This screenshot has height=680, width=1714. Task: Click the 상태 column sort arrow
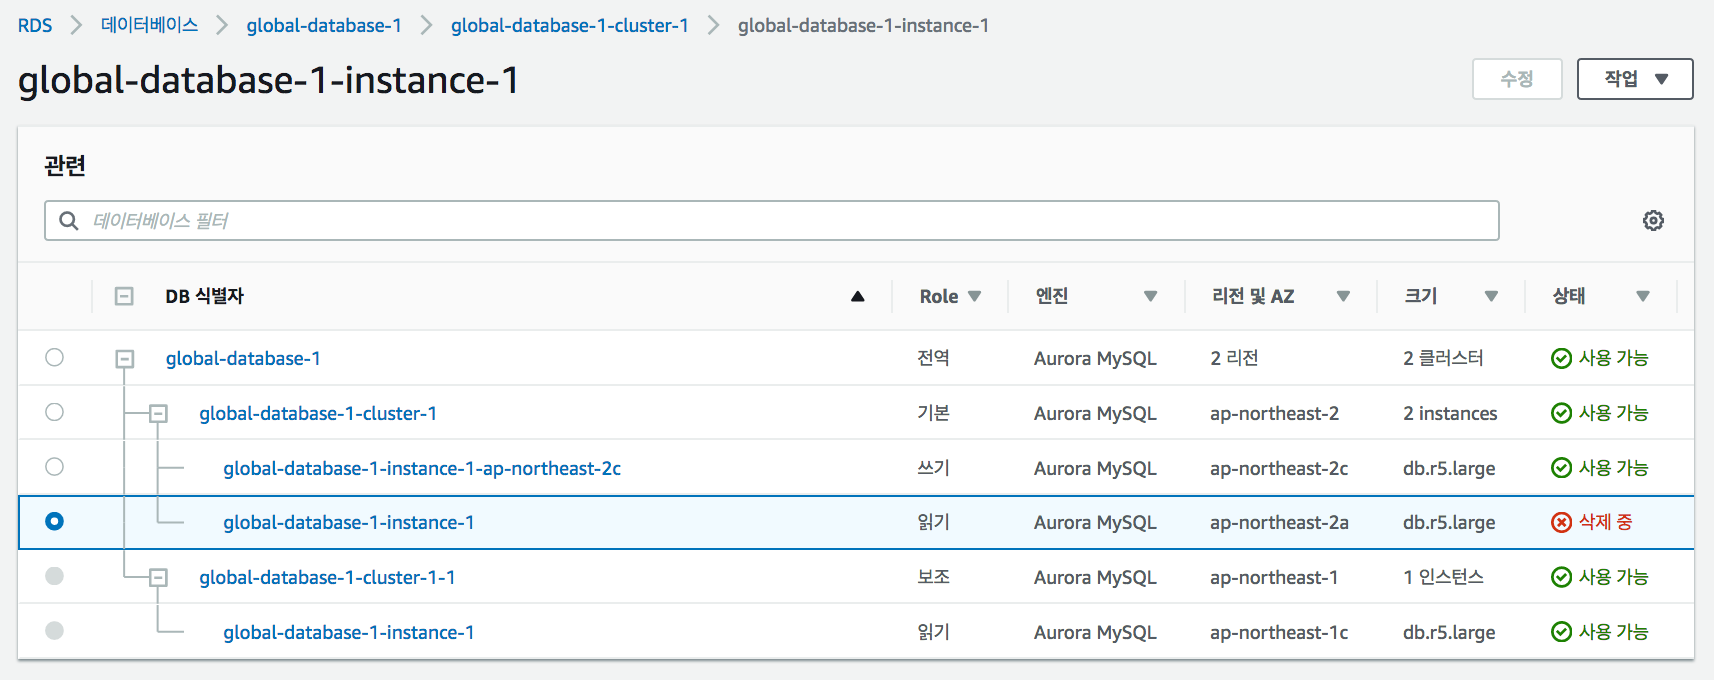point(1642,297)
